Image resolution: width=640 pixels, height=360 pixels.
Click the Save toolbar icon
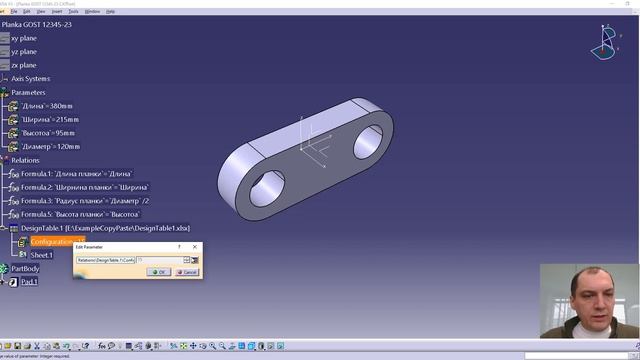click(18, 346)
